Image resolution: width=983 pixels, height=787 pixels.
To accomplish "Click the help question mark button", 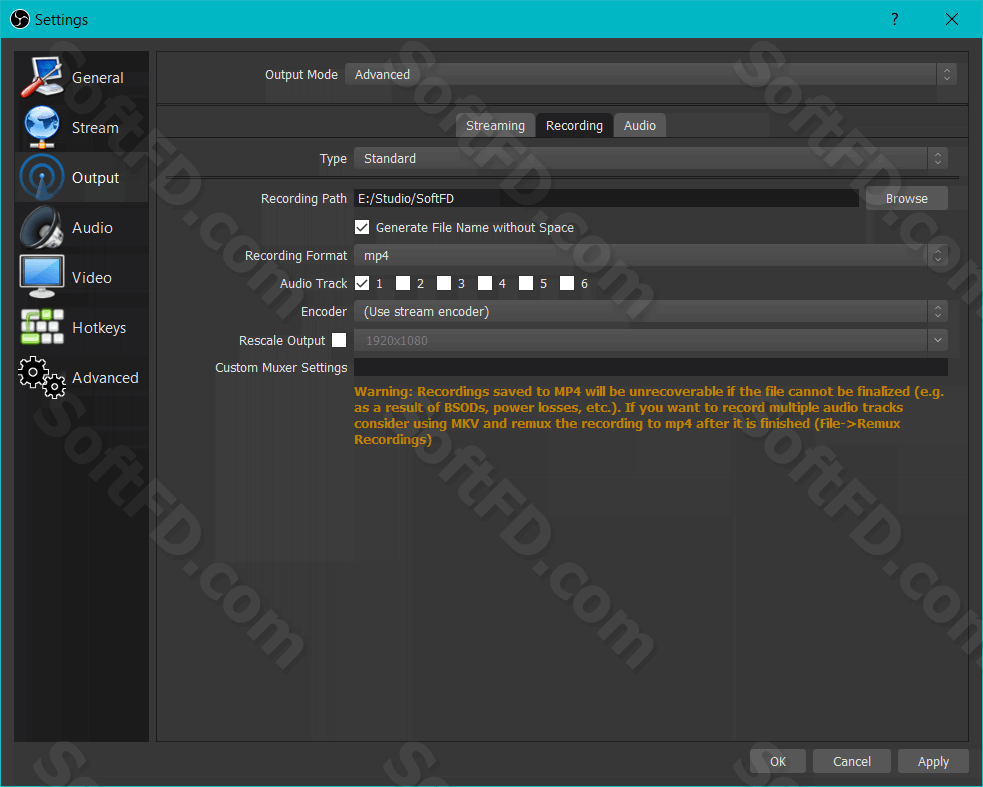I will point(895,19).
